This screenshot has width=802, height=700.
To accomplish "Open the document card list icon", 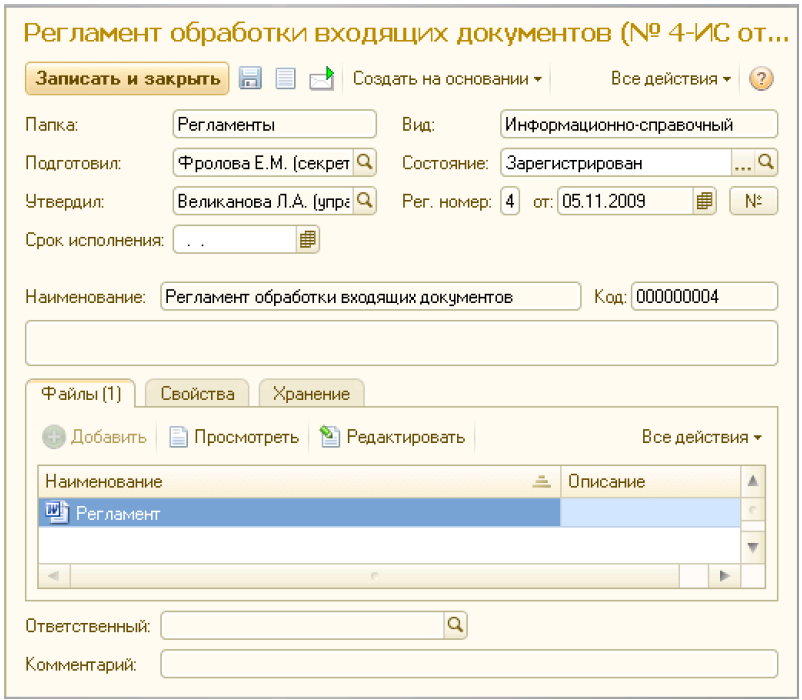I will point(285,78).
